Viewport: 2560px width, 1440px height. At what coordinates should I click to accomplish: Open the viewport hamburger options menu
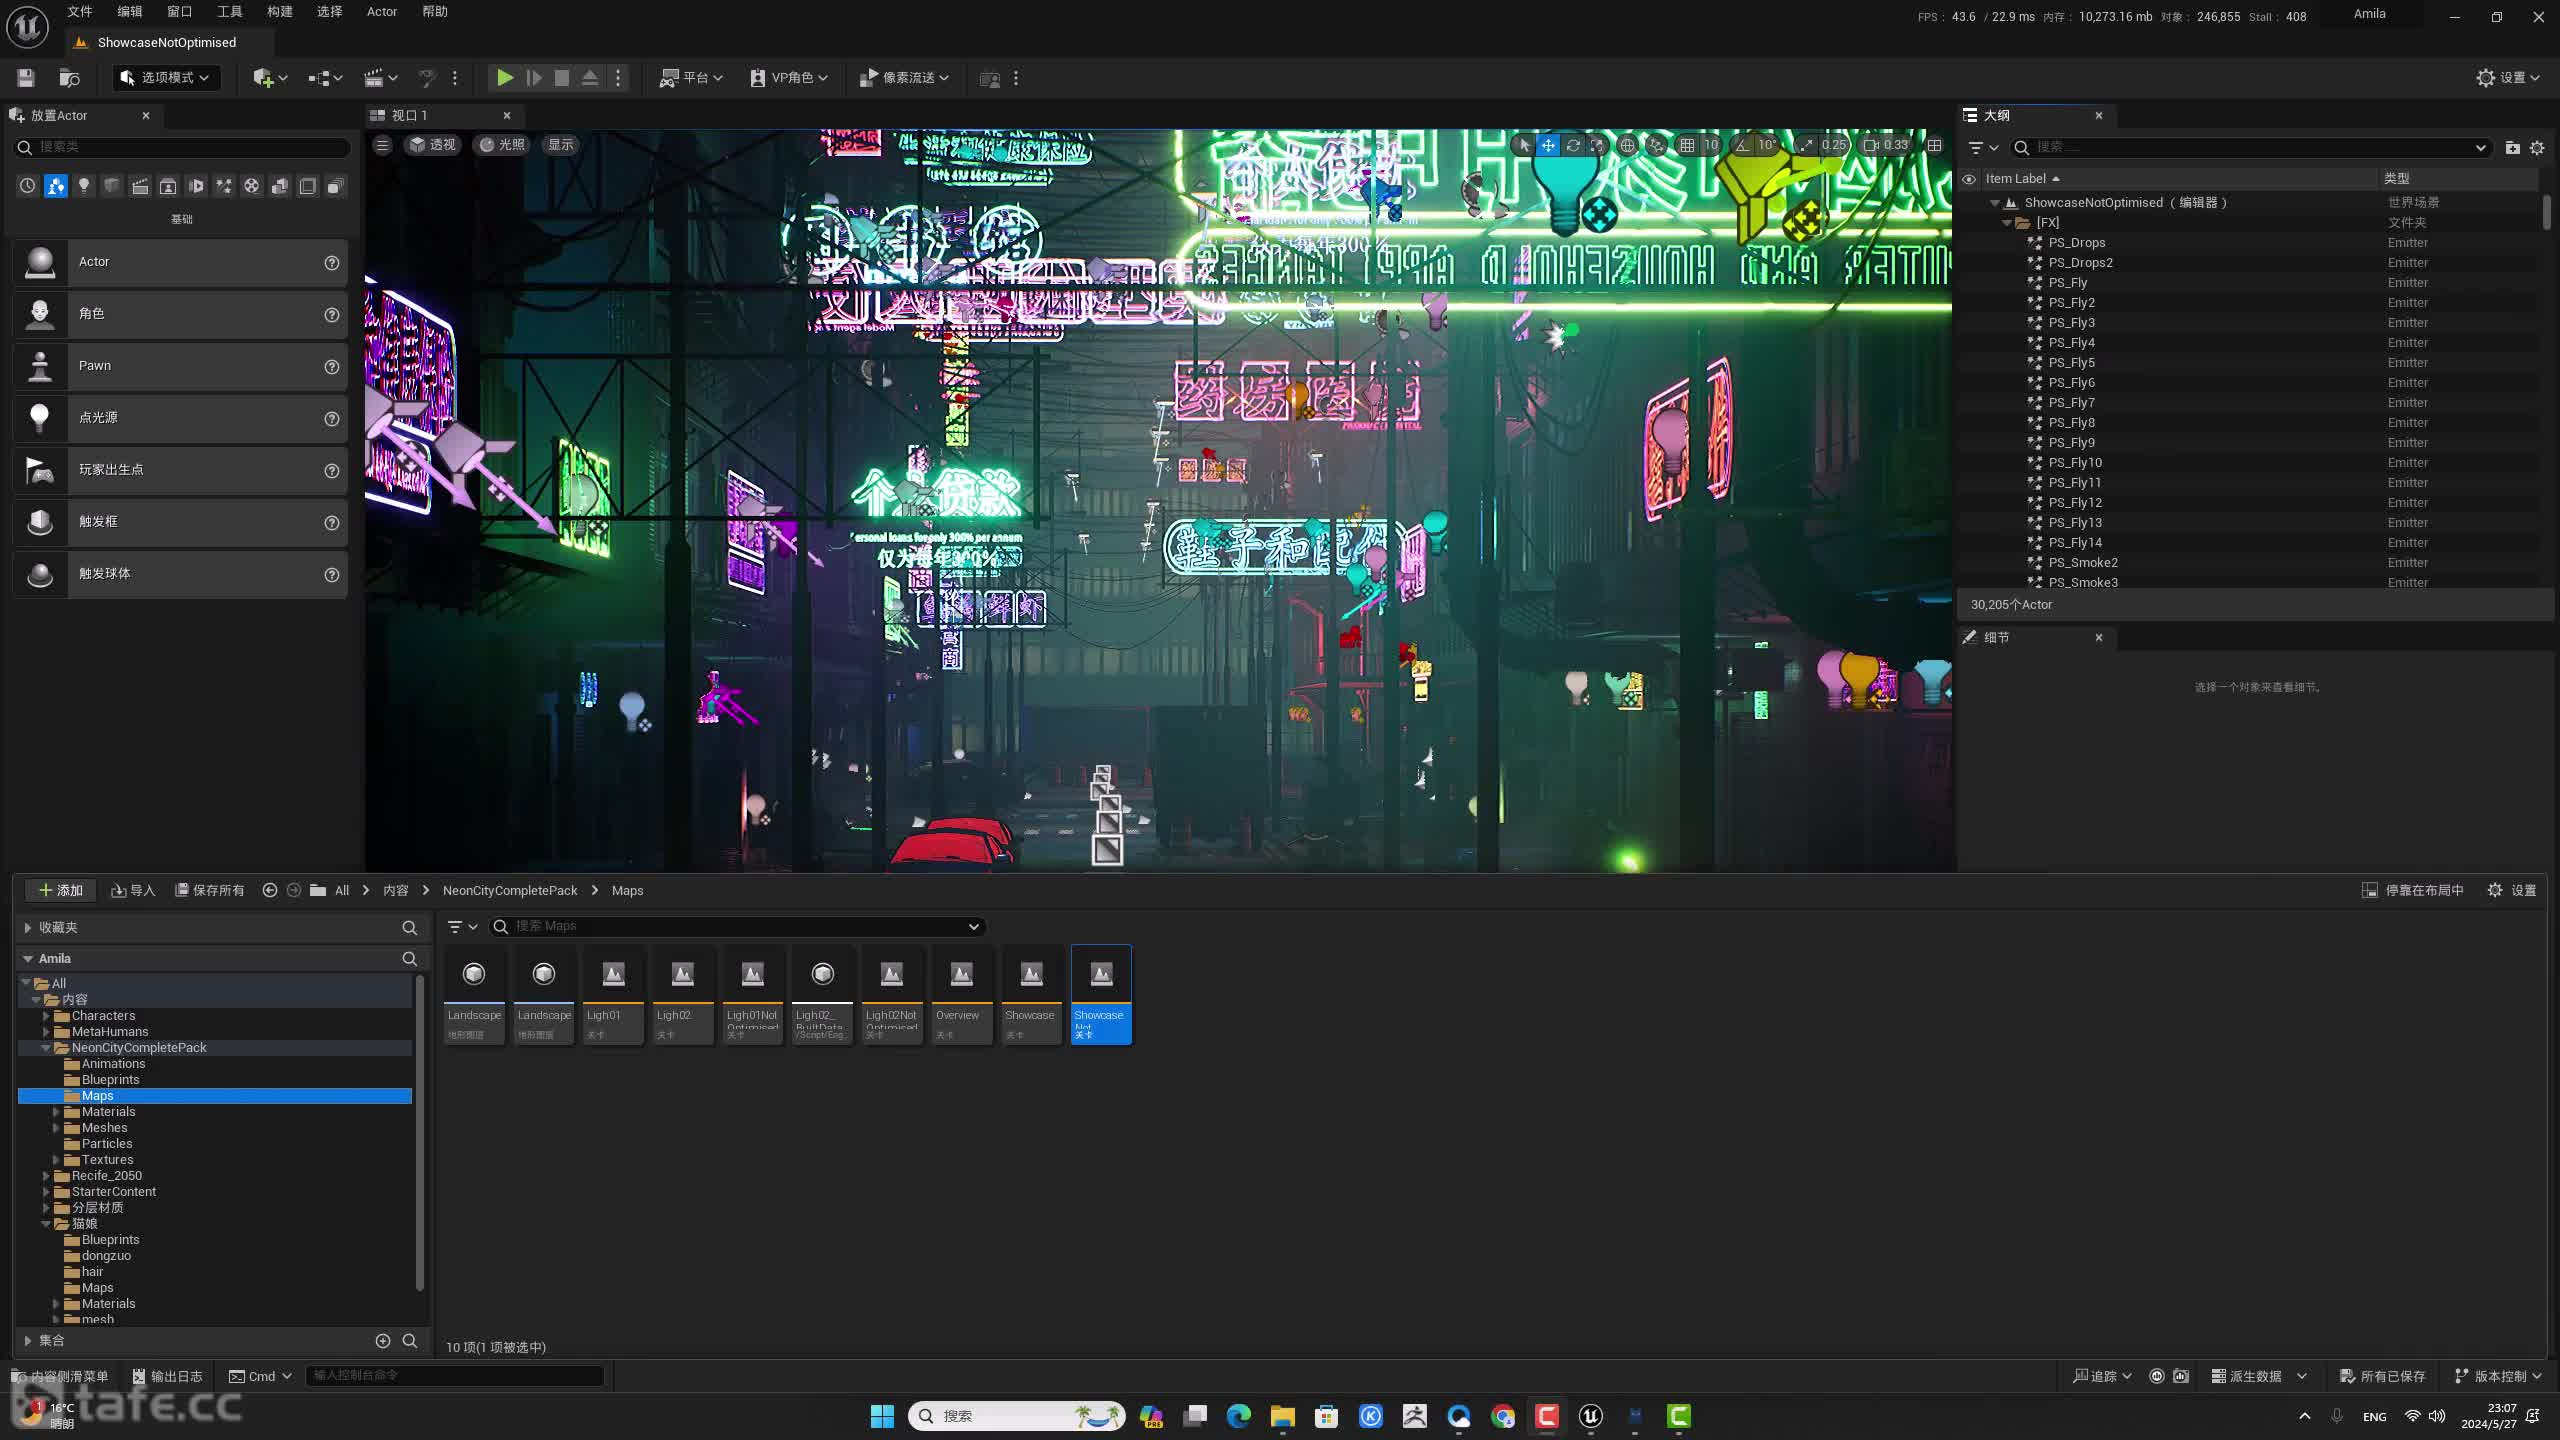coord(382,145)
